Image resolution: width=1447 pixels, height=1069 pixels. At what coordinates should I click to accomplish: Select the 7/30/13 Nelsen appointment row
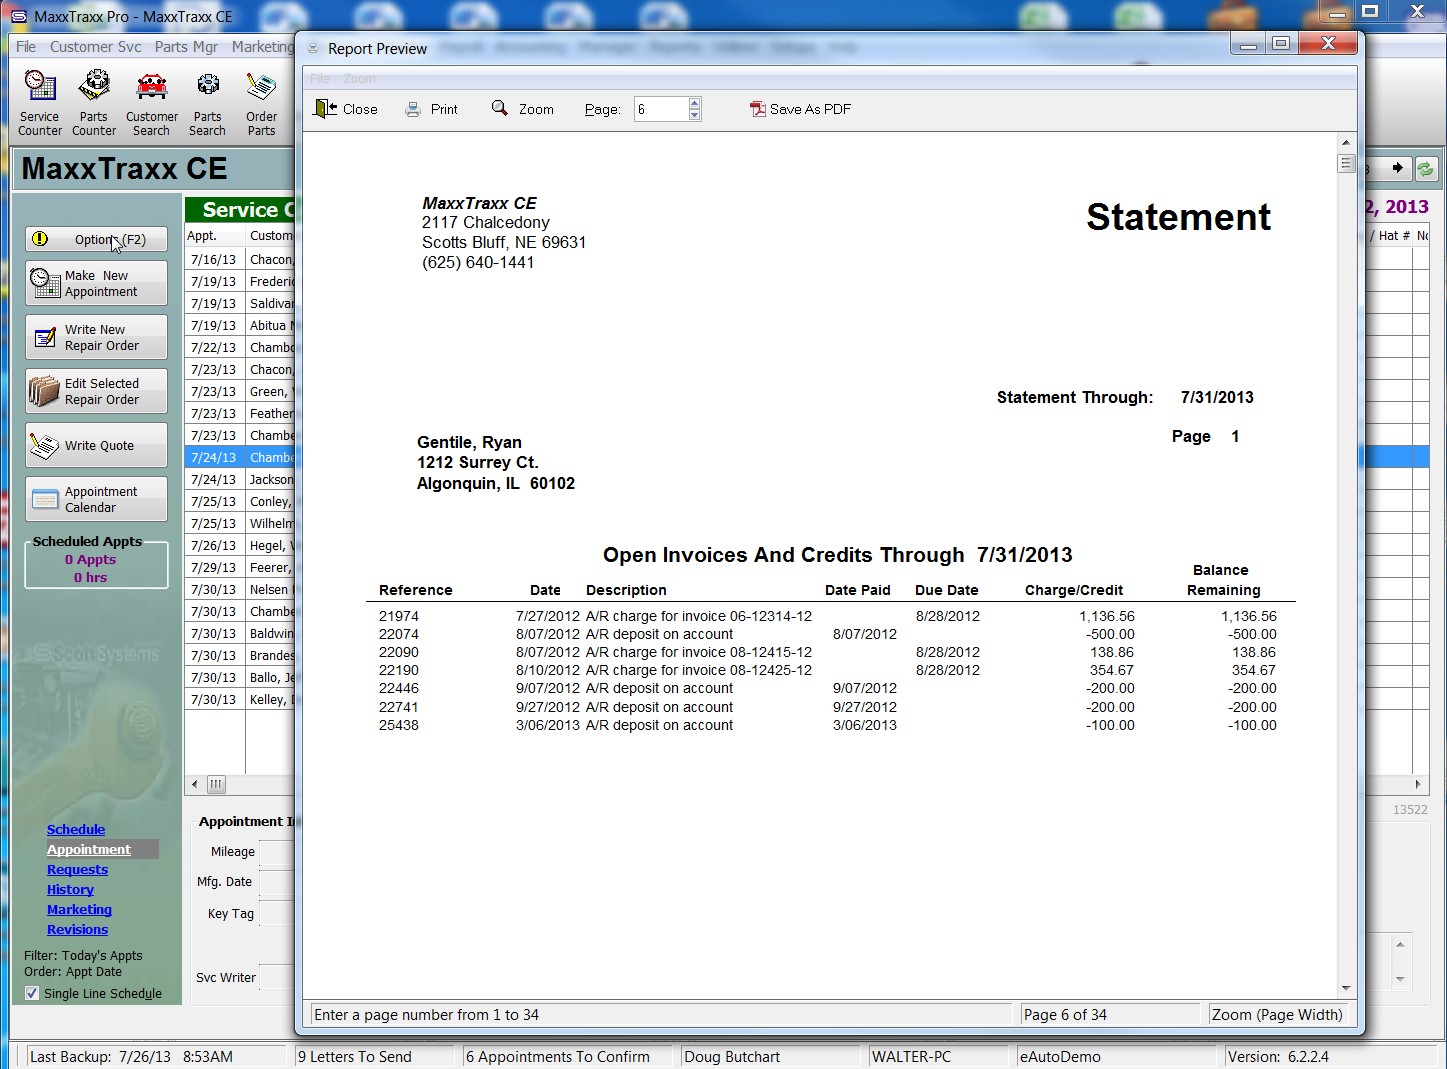pos(240,589)
